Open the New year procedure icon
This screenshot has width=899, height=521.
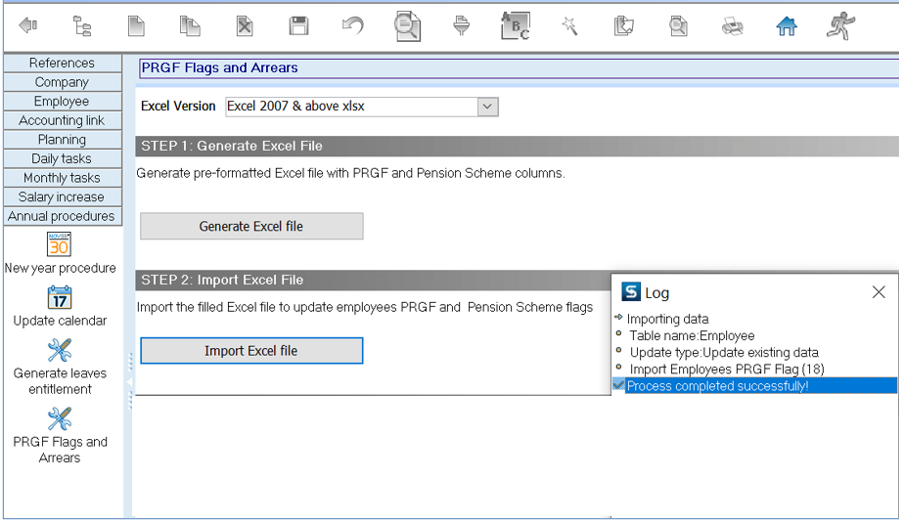59,245
